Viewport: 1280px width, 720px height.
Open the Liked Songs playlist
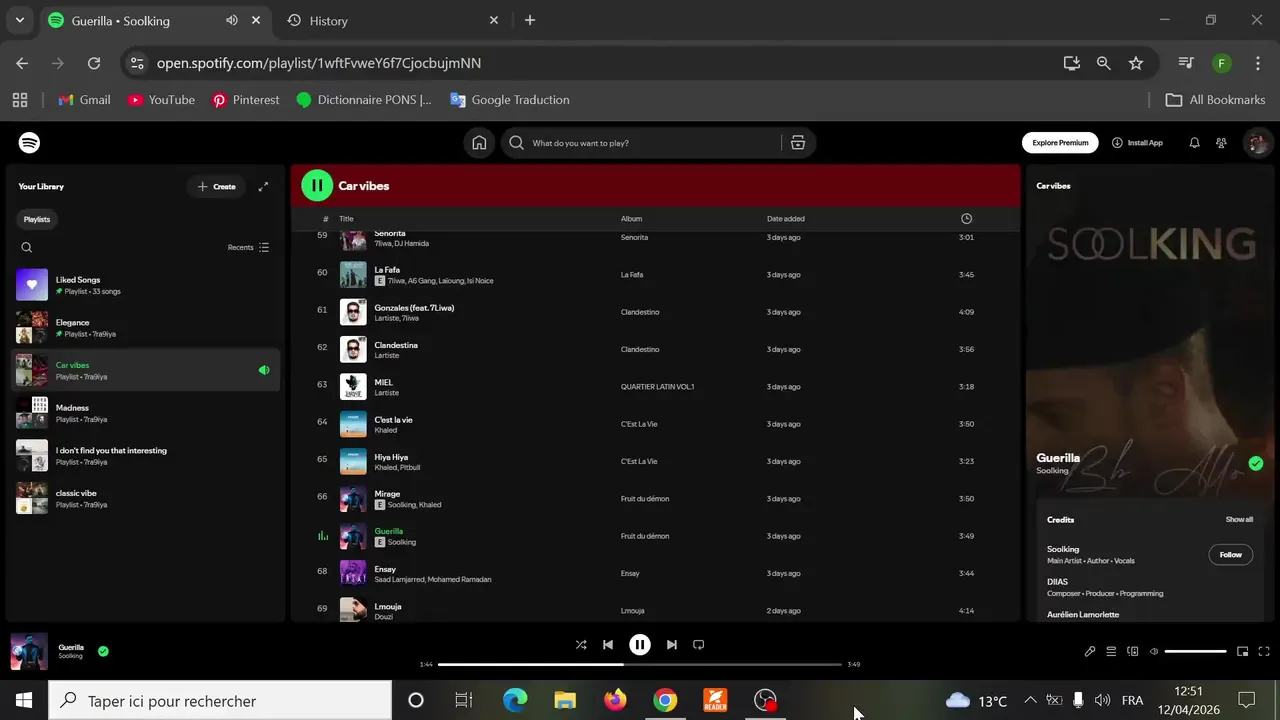click(145, 285)
